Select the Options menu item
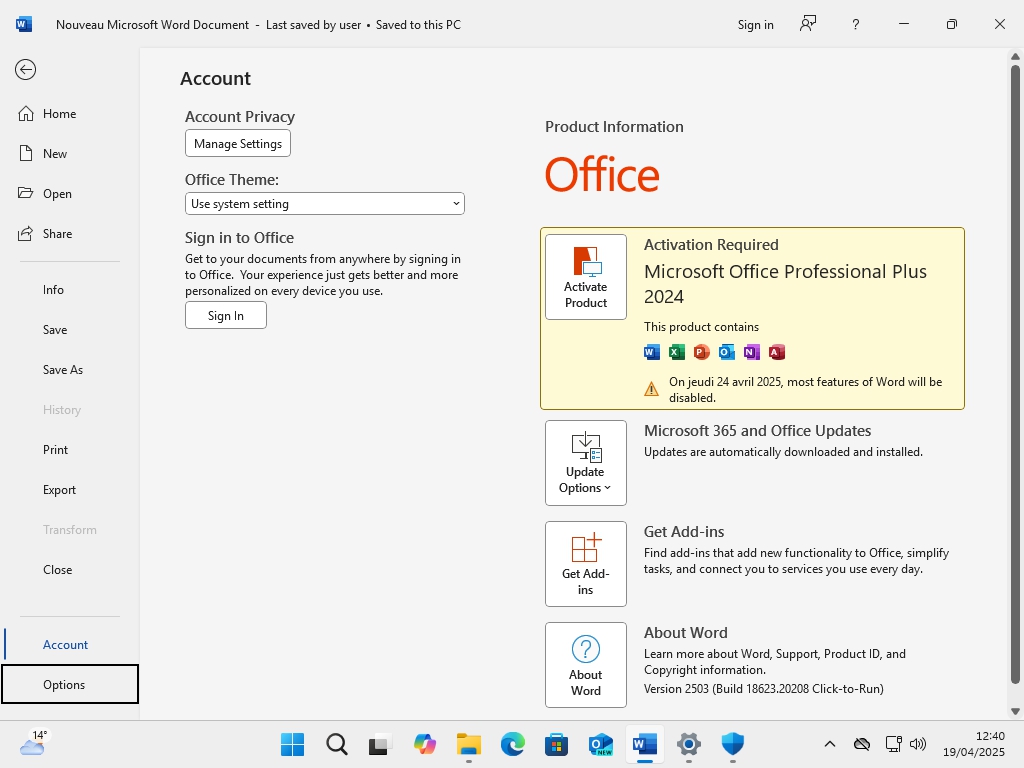Image resolution: width=1024 pixels, height=768 pixels. tap(64, 685)
